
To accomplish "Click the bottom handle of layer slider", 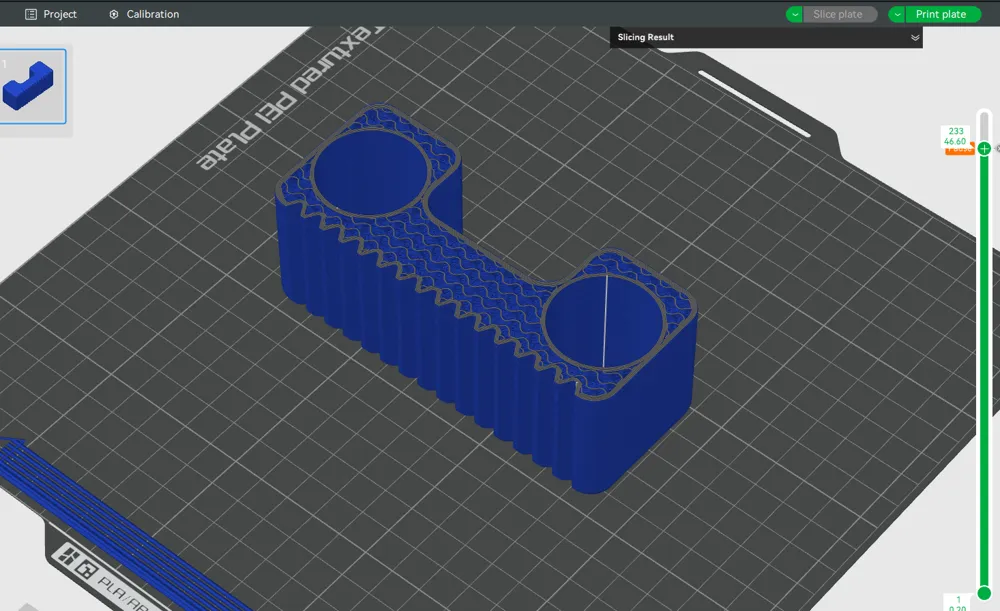I will click(984, 593).
